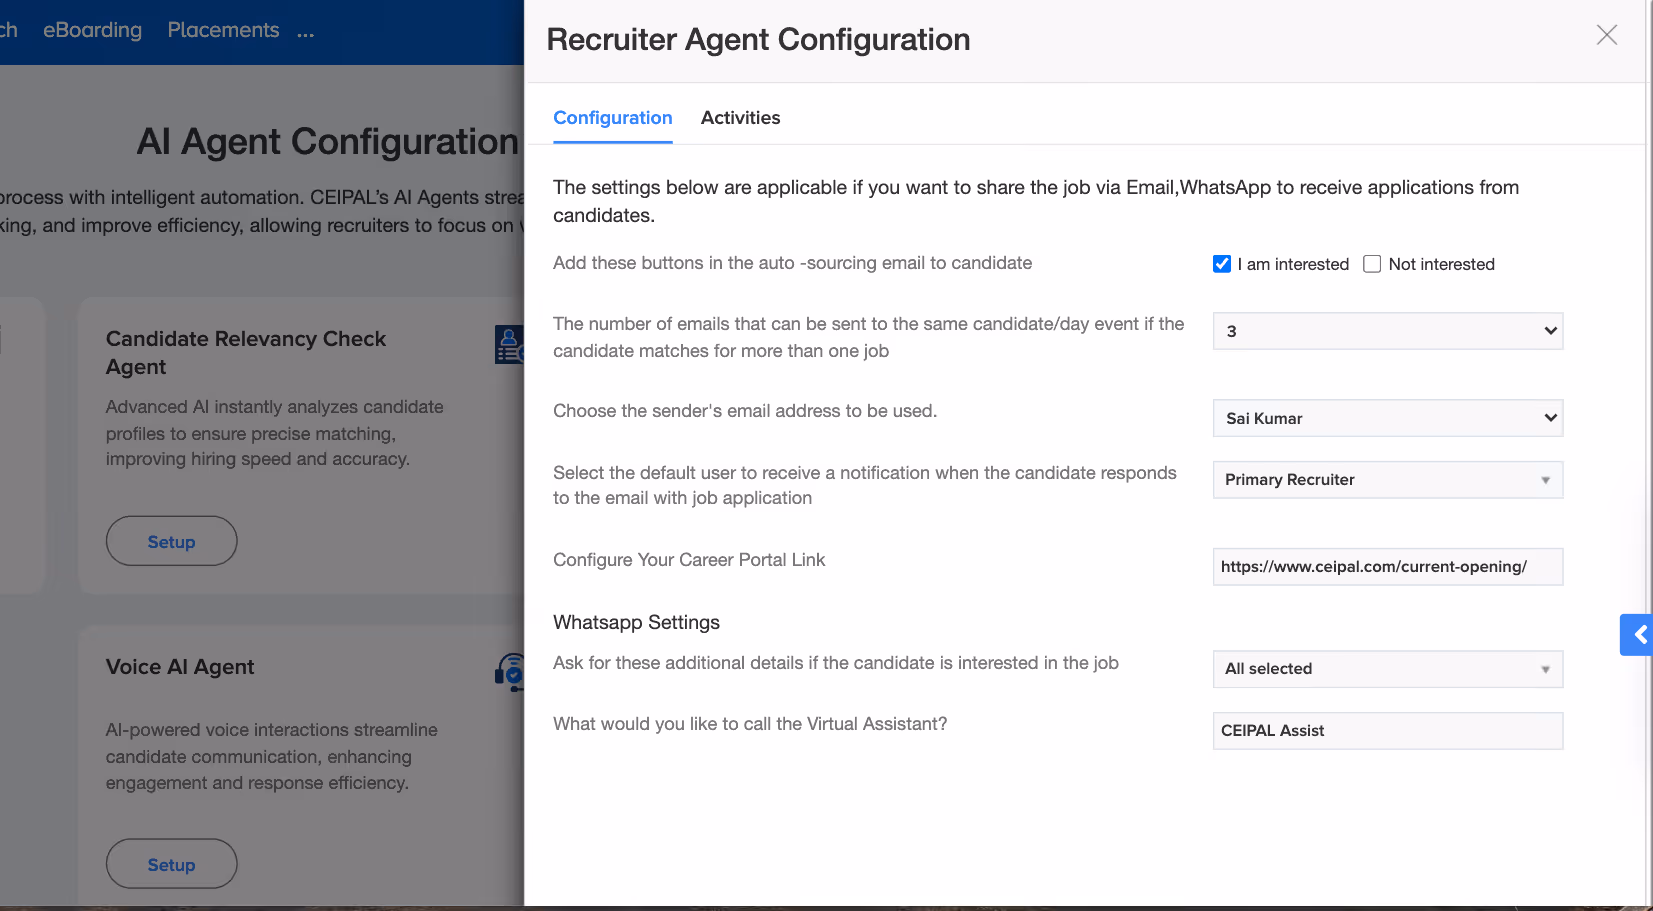Uncheck the I am interested checkbox
Viewport: 1653px width, 911px height.
(1221, 264)
